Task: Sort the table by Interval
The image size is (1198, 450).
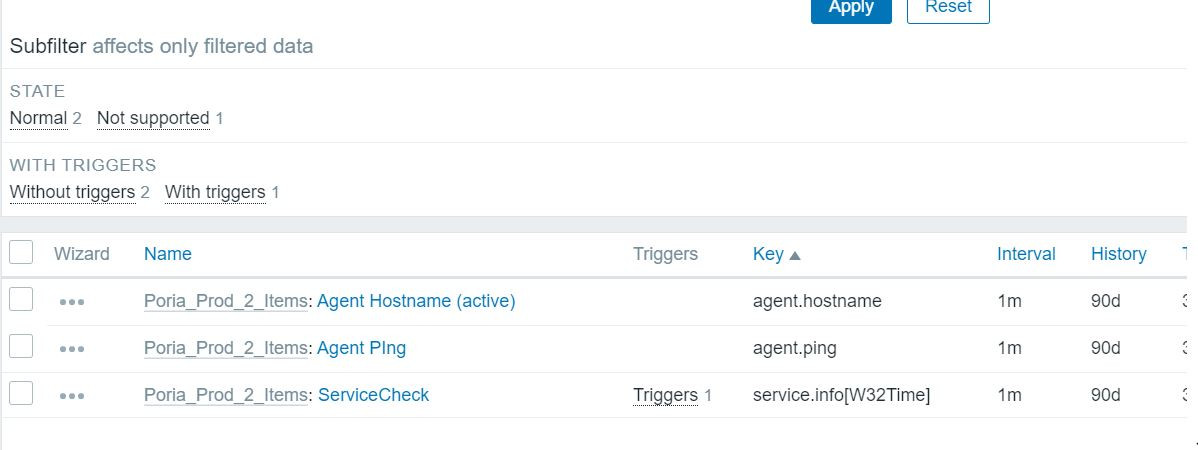Action: 1026,254
